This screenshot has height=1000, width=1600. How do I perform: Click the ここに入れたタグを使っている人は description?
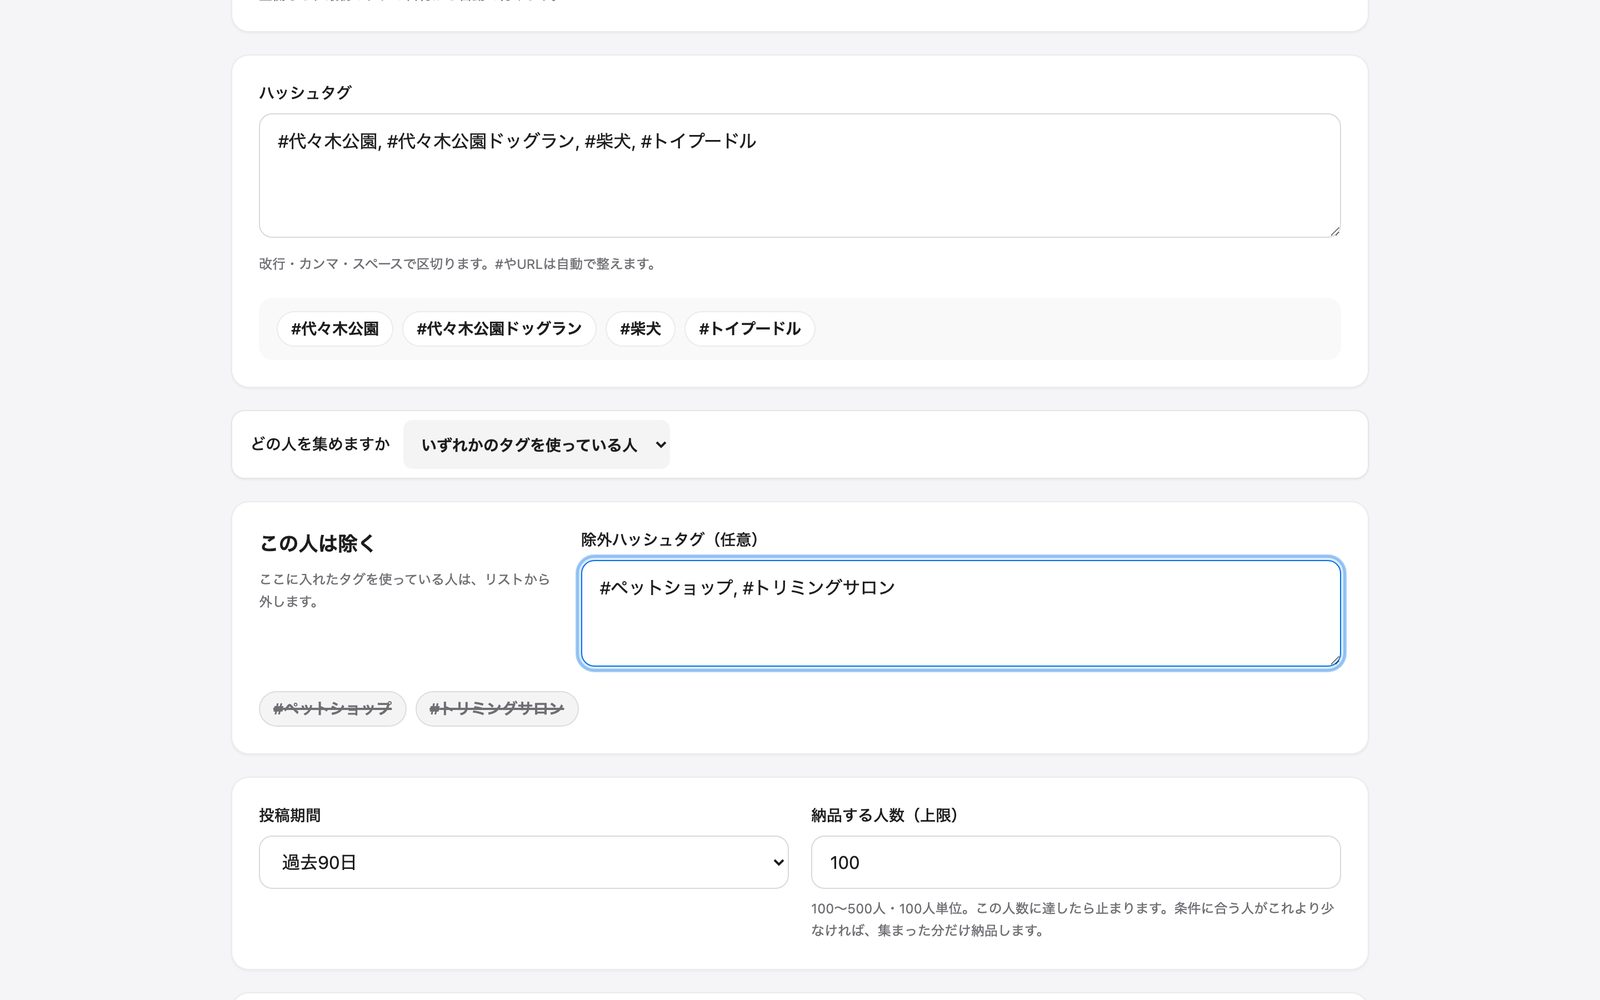pyautogui.click(x=405, y=590)
